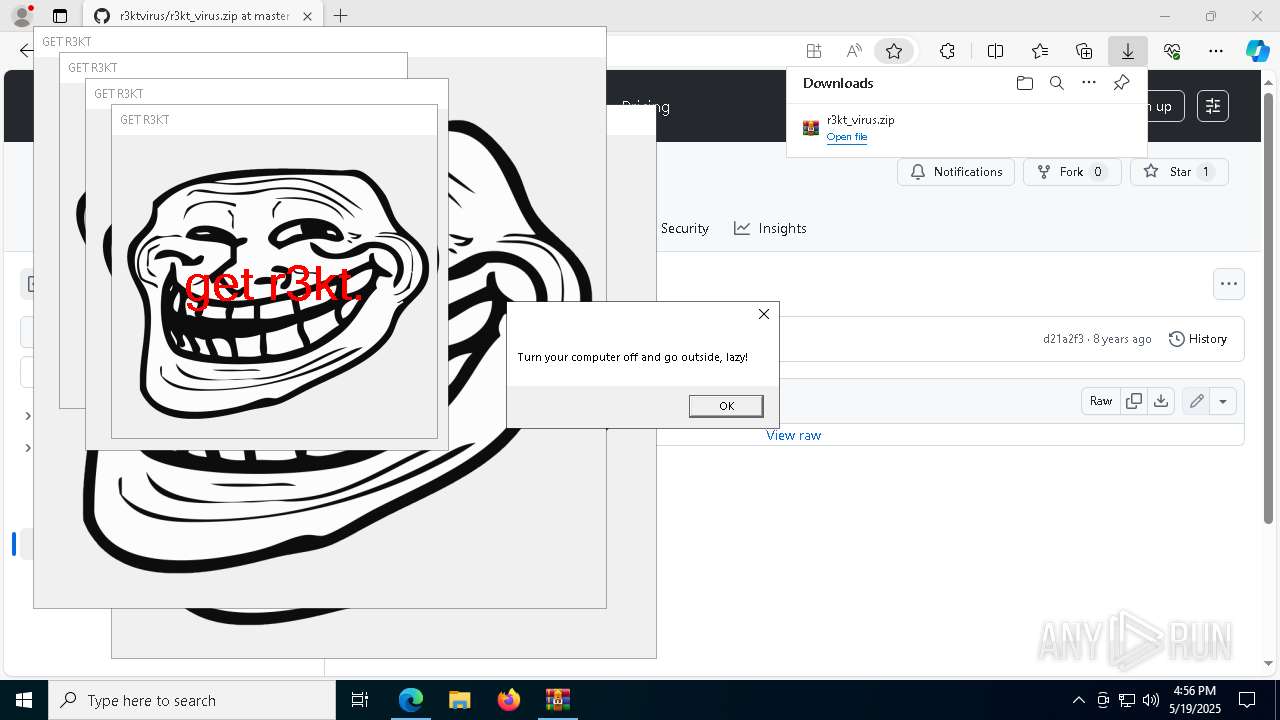Pin the Downloads panel

coord(1121,83)
